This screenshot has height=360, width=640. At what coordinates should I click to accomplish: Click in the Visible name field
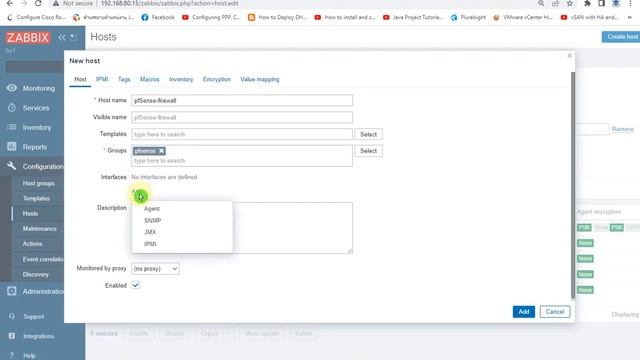[242, 117]
